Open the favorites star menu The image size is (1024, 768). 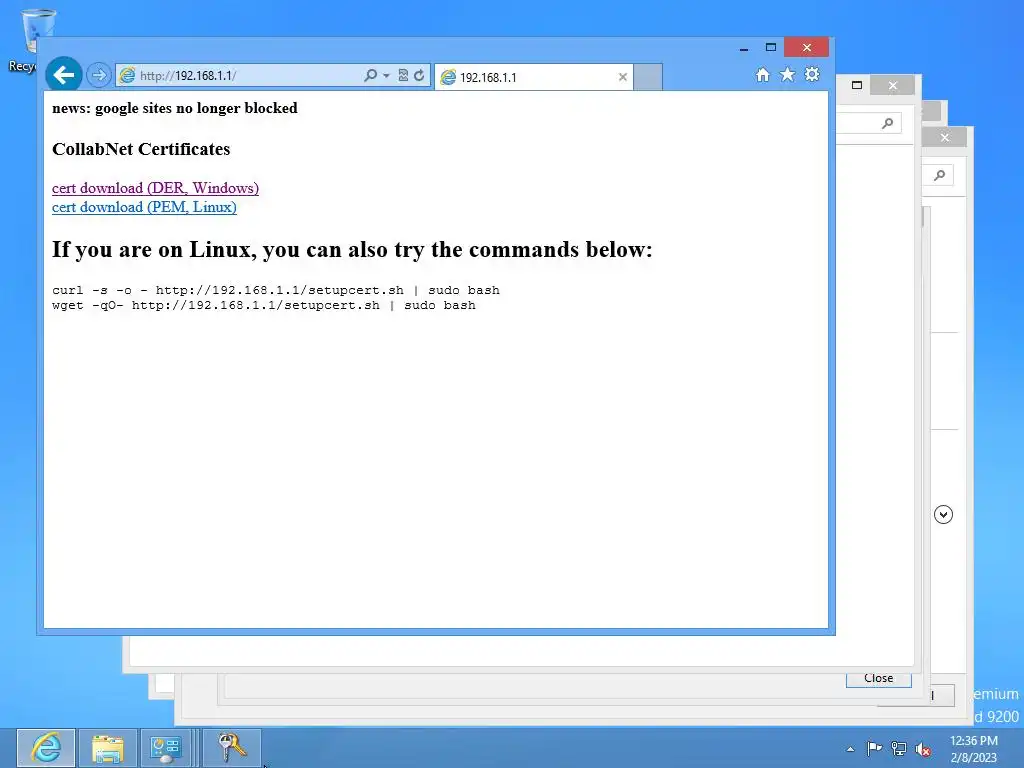788,74
